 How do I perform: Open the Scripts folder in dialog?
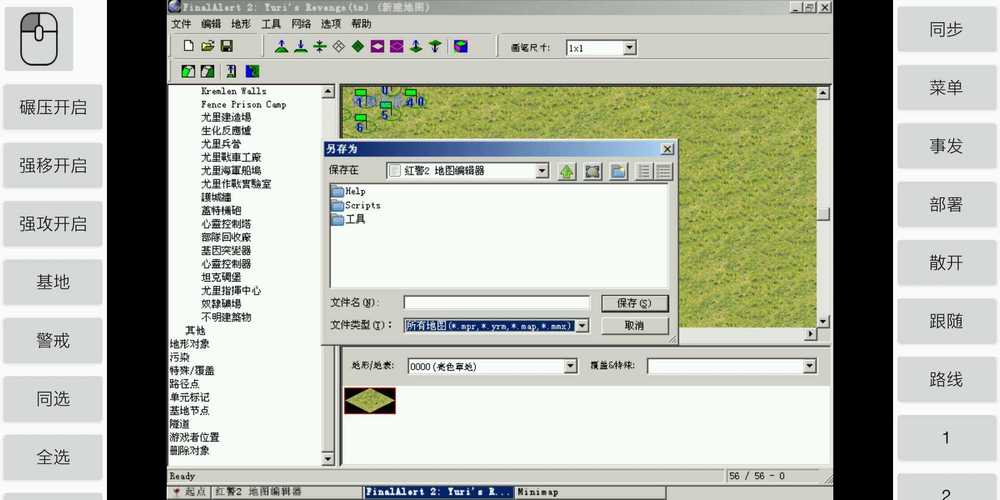coord(356,205)
